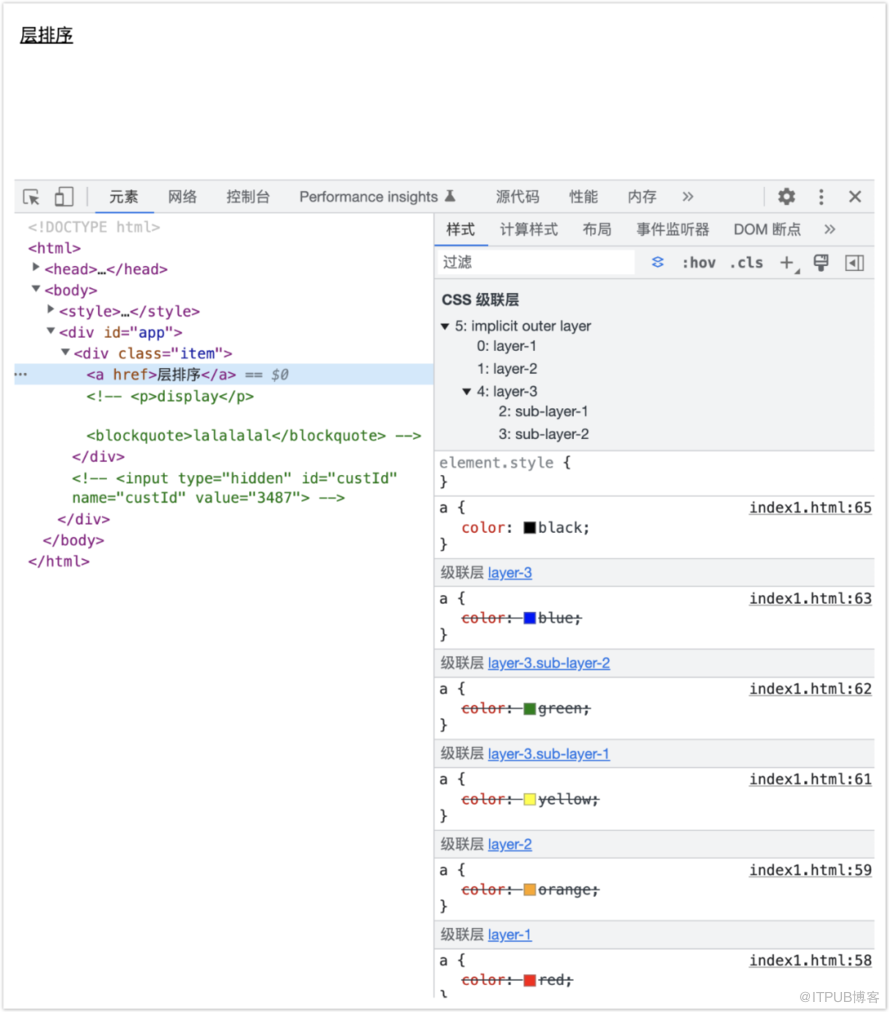
Task: Click the blue color swatch
Action: coord(529,618)
